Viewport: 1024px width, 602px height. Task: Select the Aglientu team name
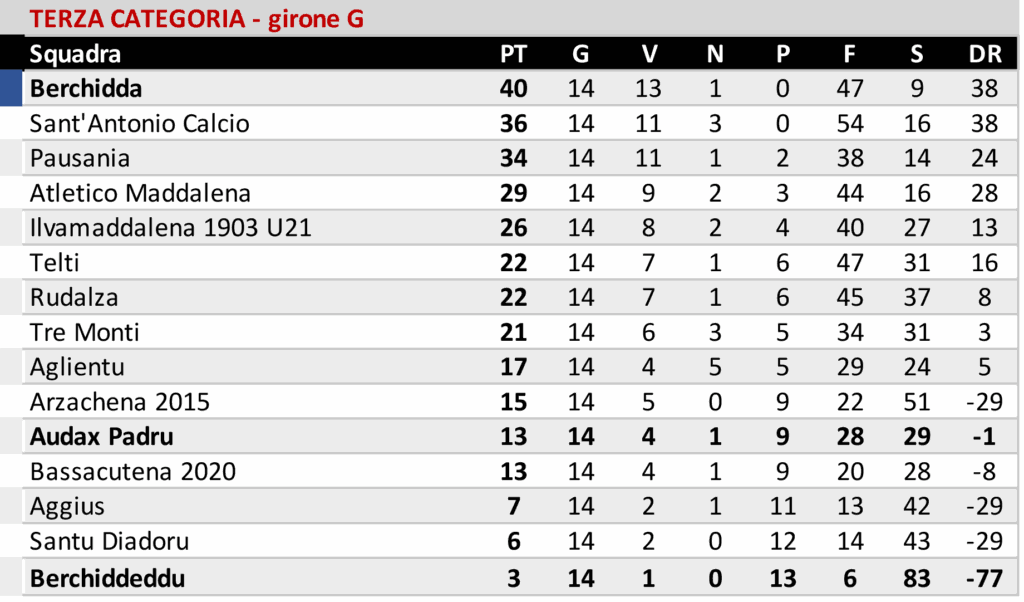pos(77,368)
